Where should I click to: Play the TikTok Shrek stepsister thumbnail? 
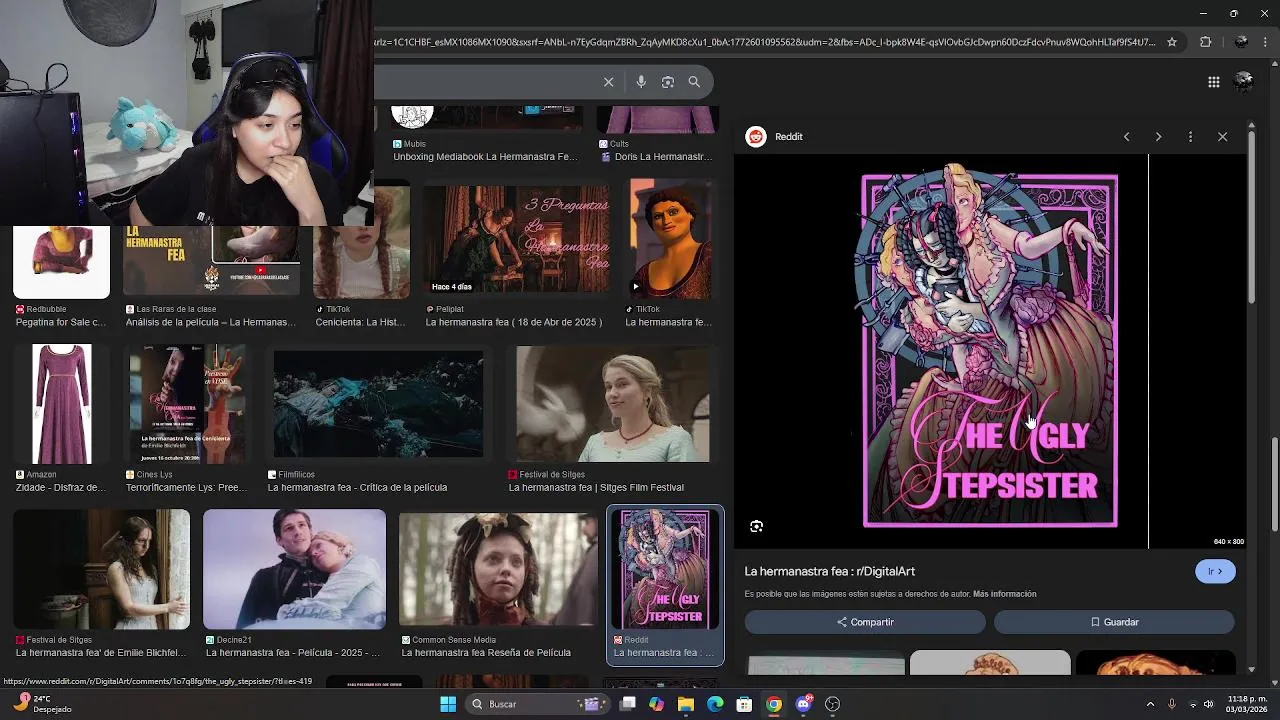coord(671,240)
